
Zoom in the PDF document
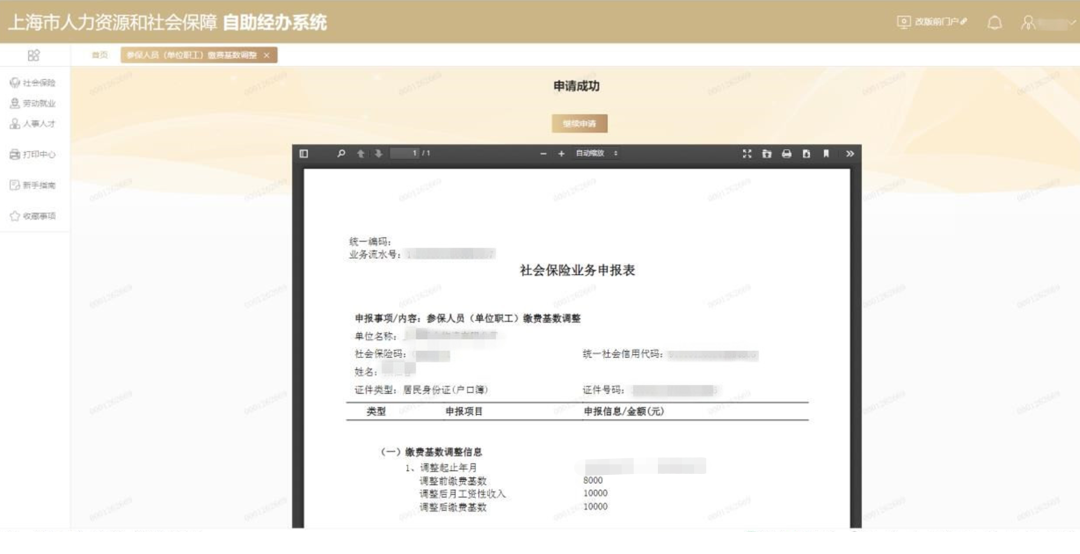(561, 154)
